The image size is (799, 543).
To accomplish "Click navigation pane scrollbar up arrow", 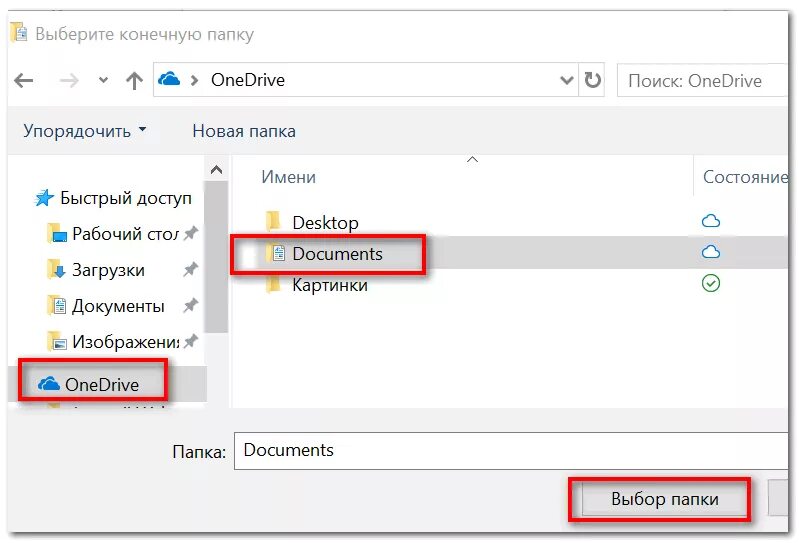I will click(x=216, y=170).
